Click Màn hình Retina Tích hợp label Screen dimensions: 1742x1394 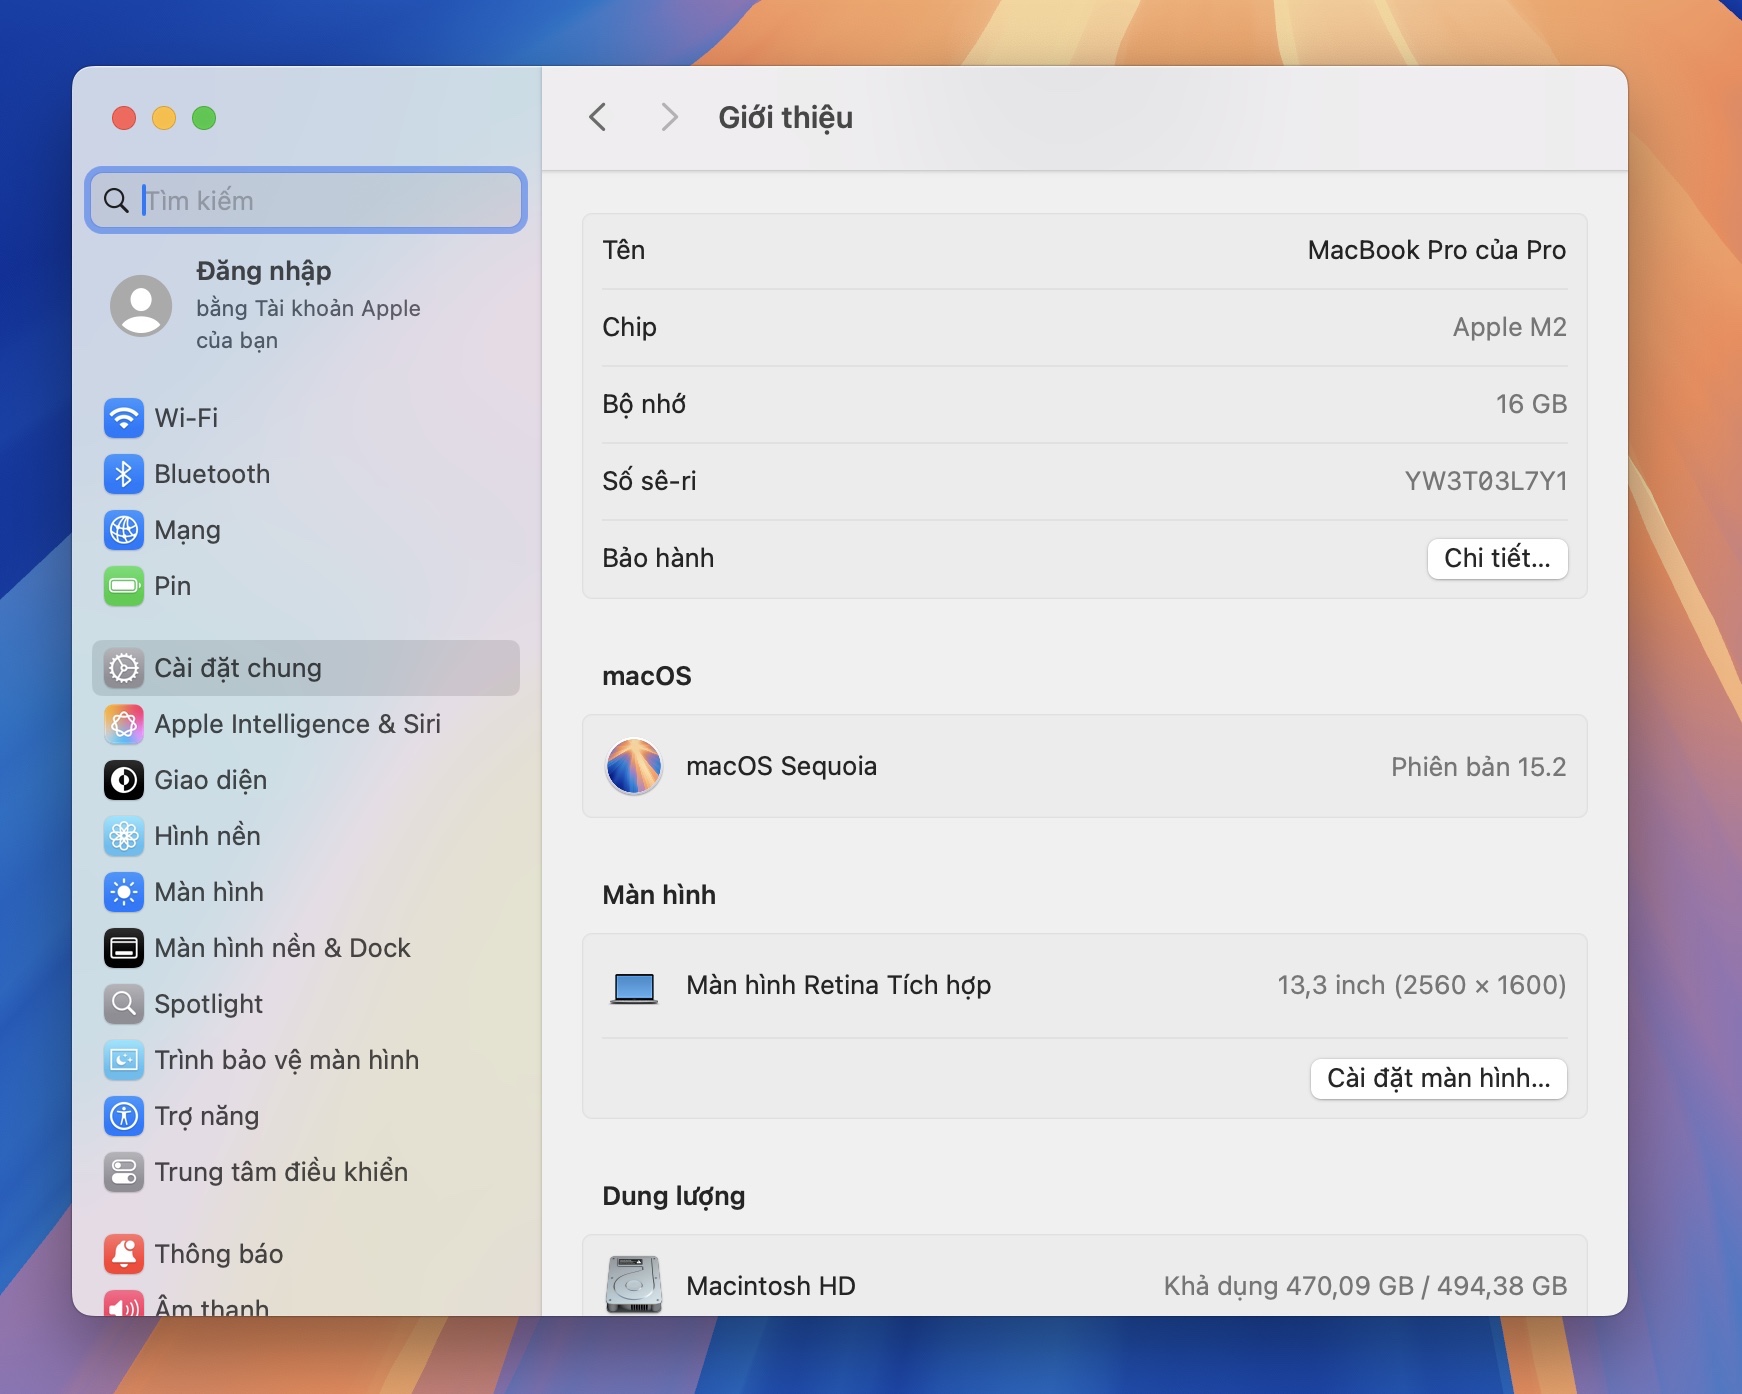coord(838,986)
